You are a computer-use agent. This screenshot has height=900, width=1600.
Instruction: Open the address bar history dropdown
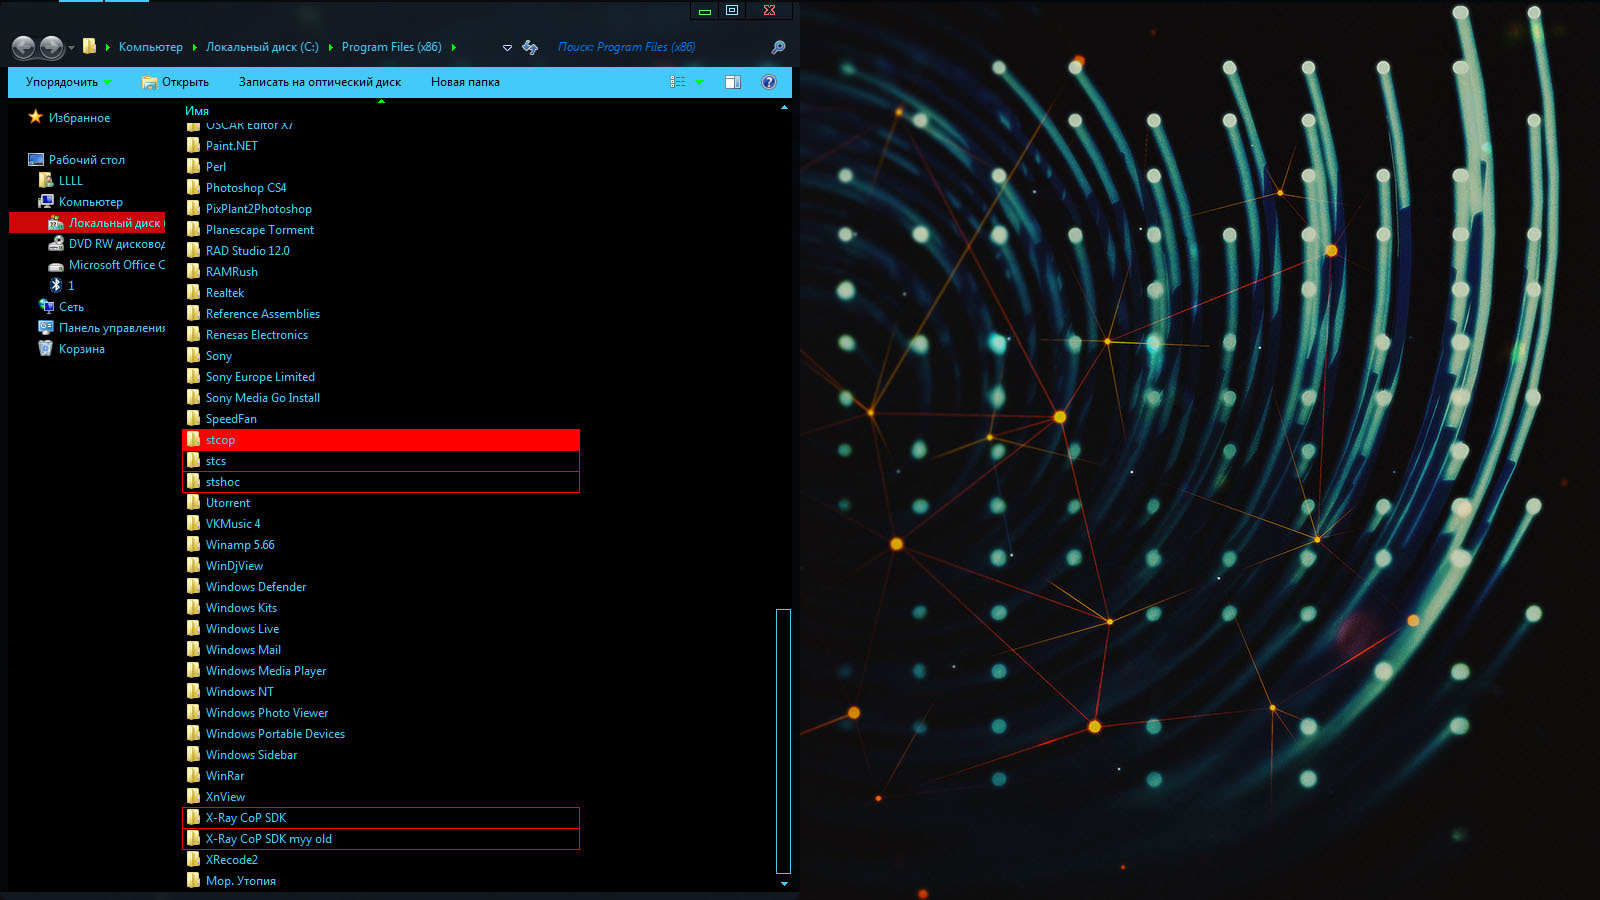[x=507, y=47]
